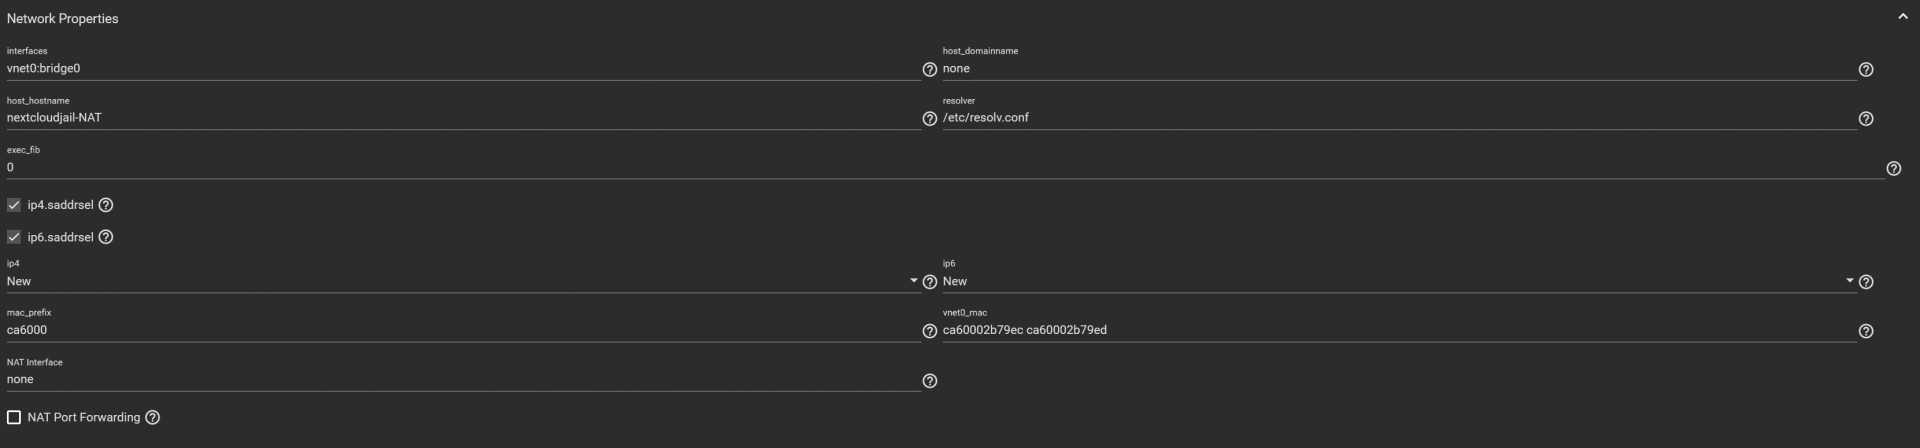Show the ip6.saddrsel help tooltip
The image size is (1920, 448).
106,237
